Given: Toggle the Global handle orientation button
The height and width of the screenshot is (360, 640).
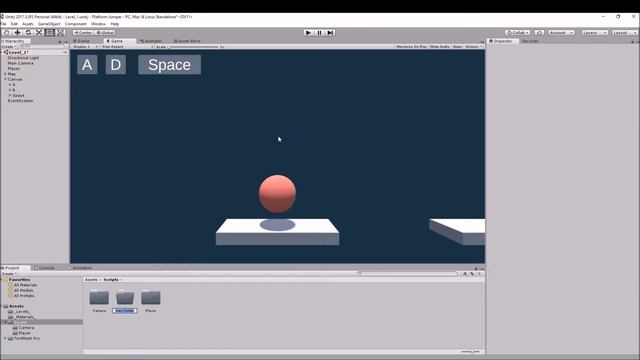Looking at the screenshot, I should (105, 32).
